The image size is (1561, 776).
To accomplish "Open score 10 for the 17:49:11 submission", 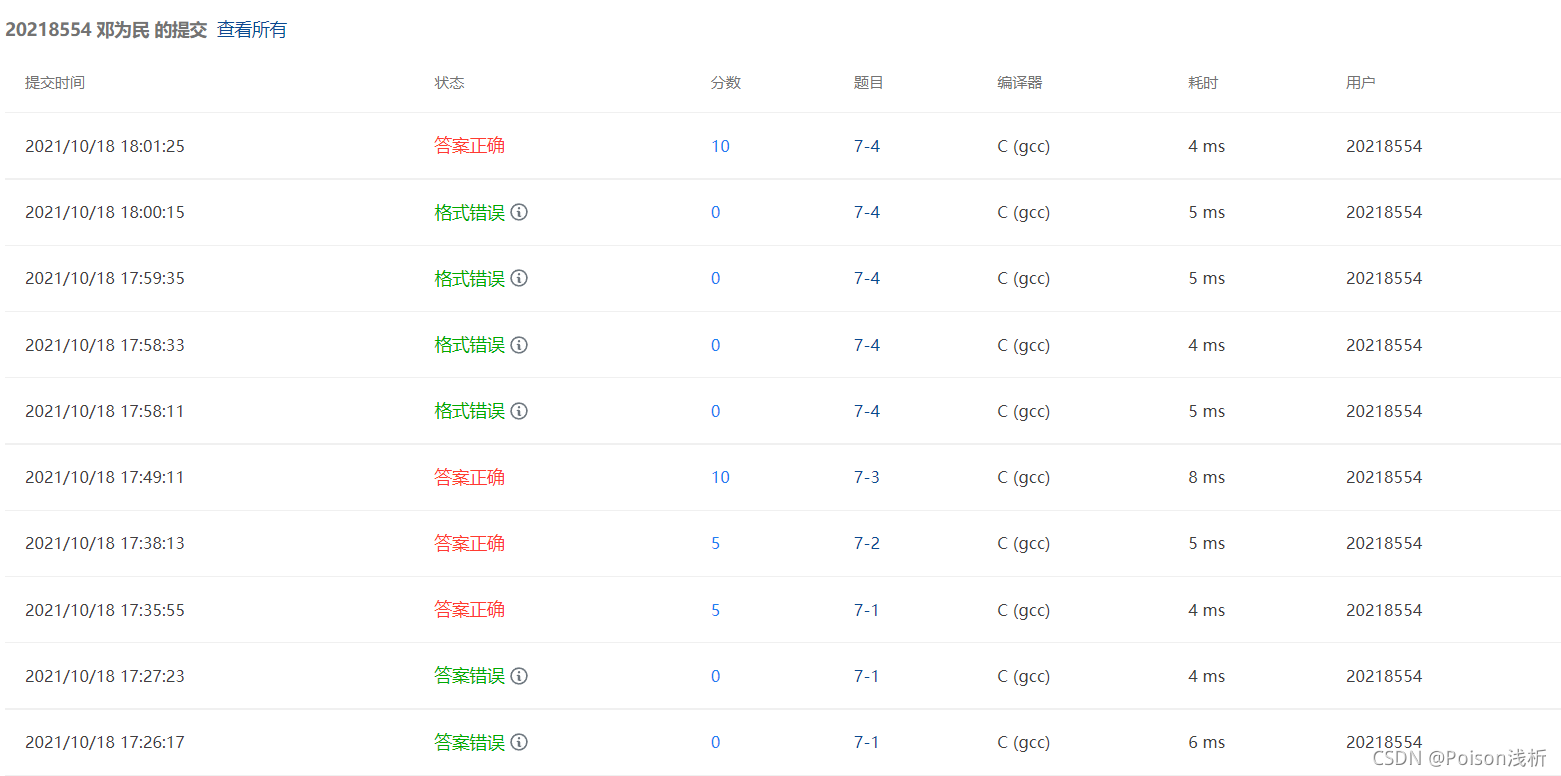I will 720,477.
